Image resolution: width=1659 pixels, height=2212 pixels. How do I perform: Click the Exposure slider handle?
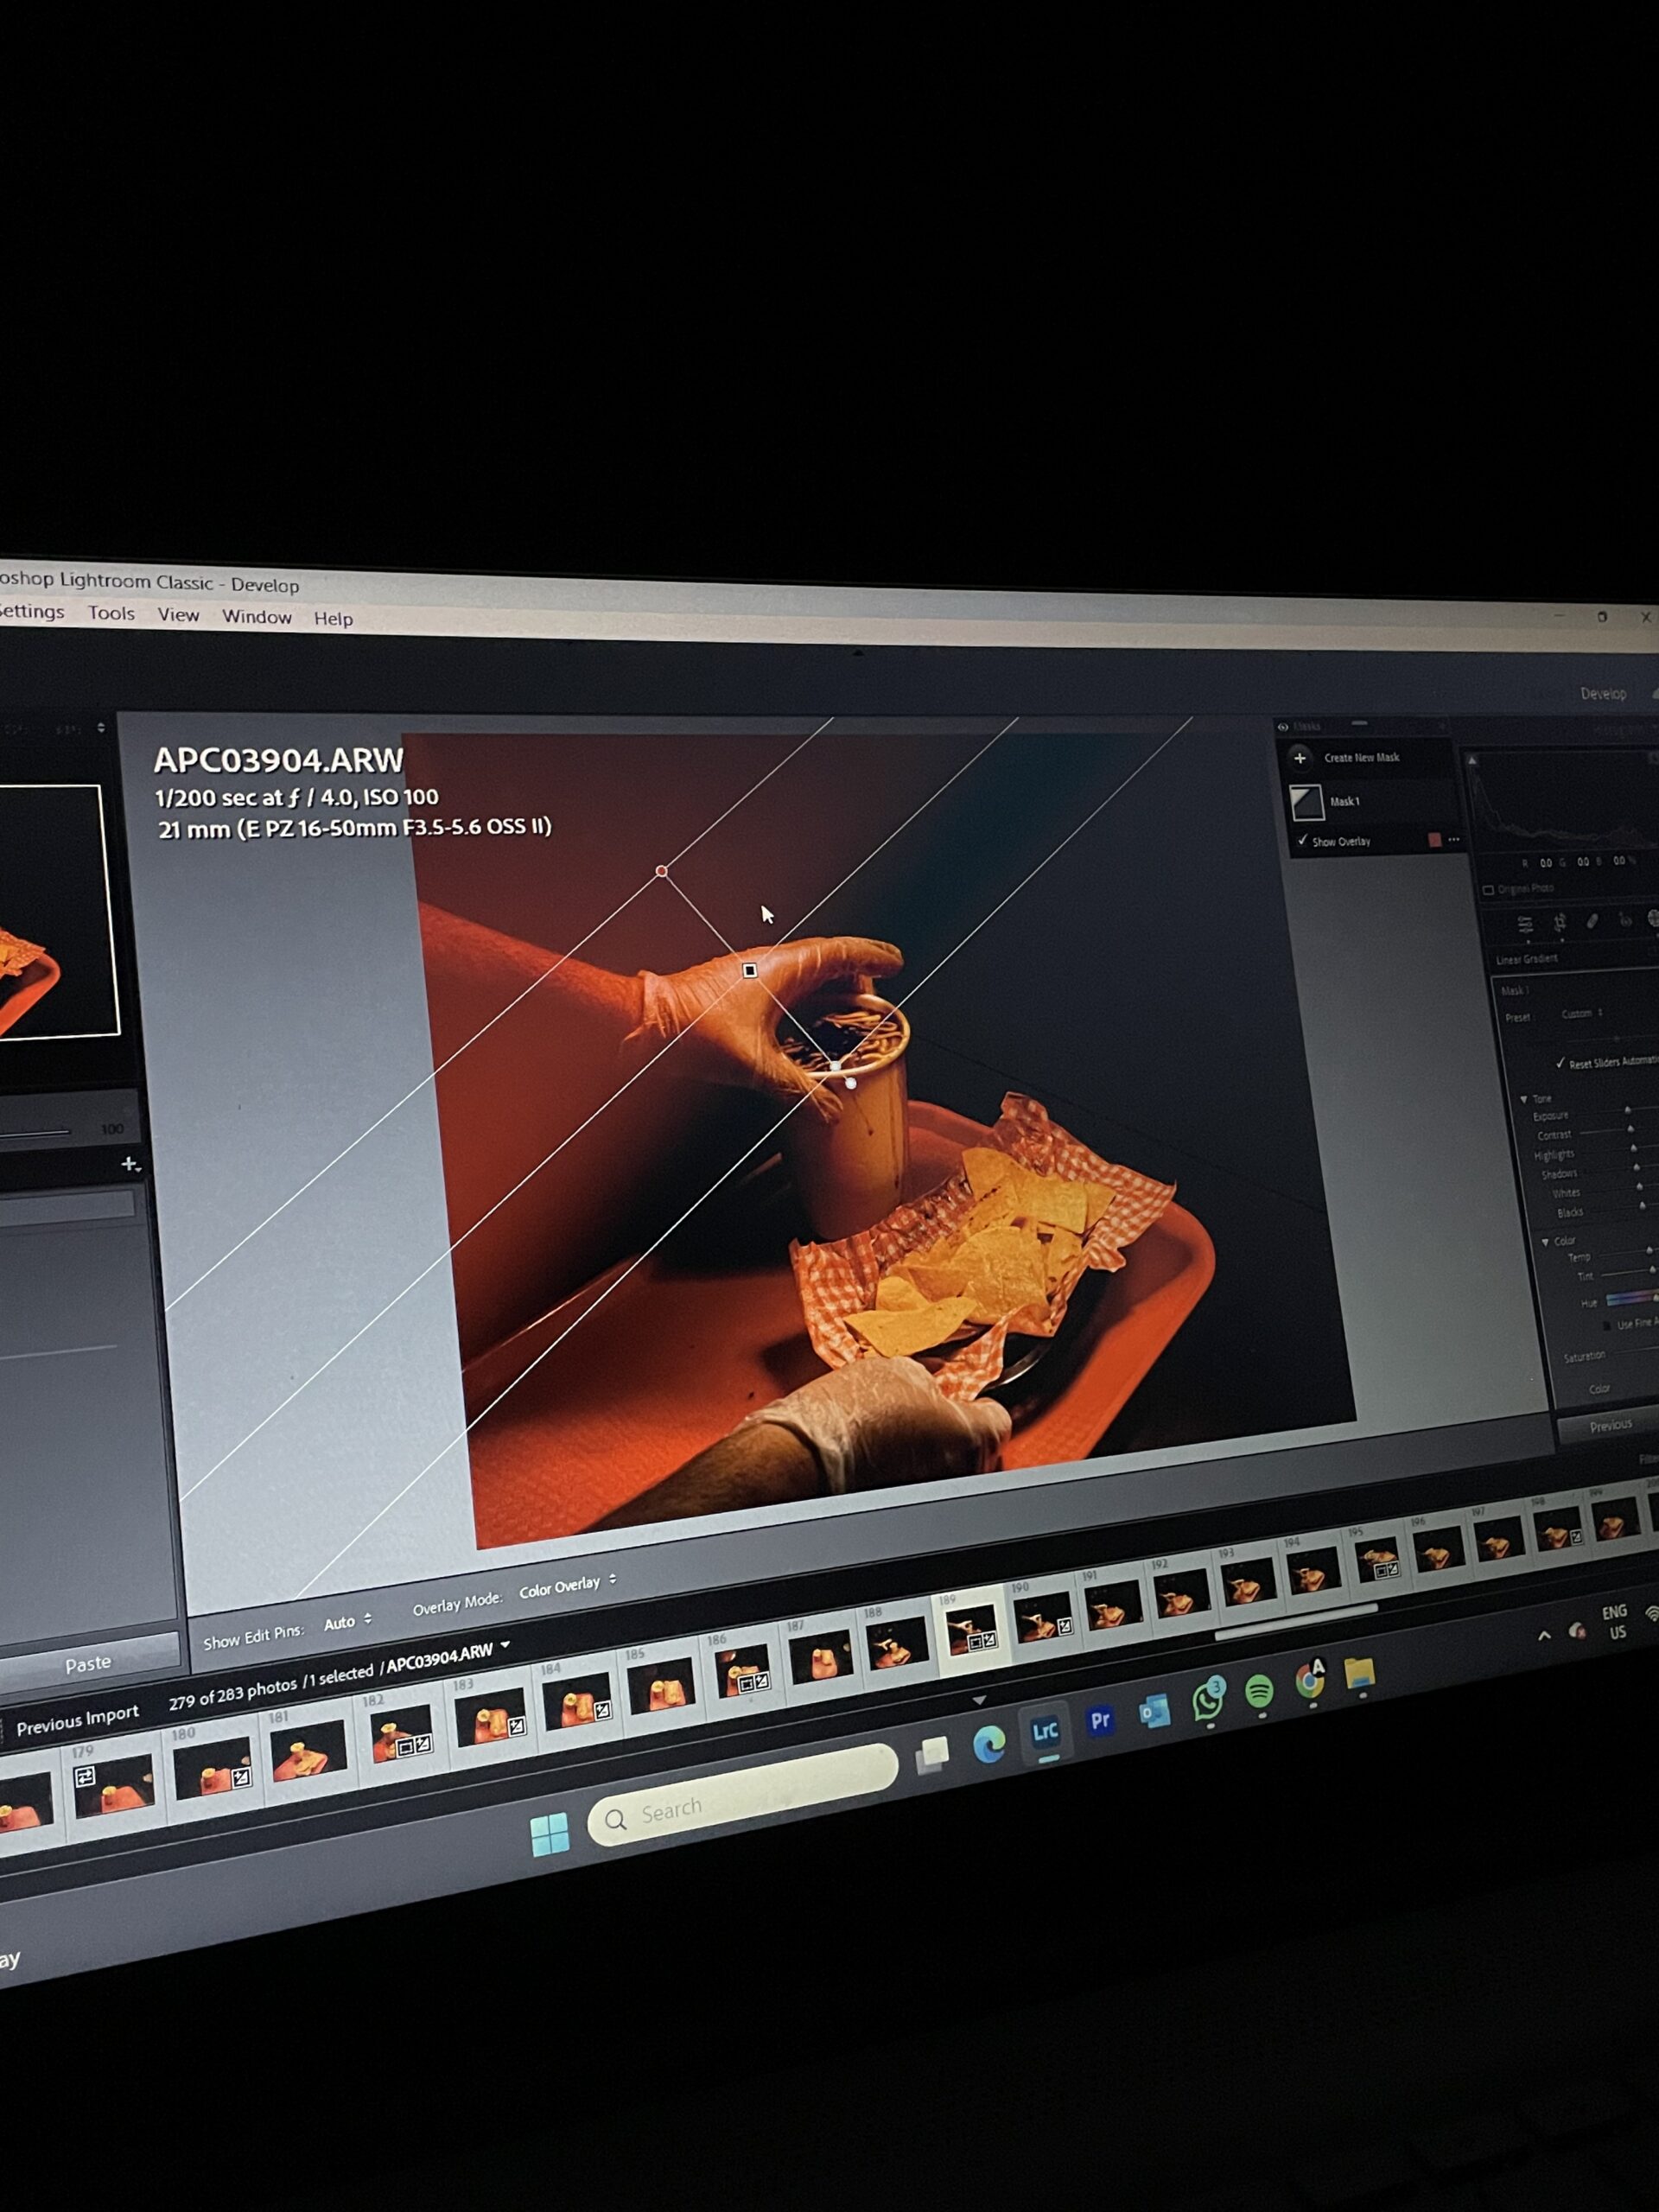point(1628,1110)
